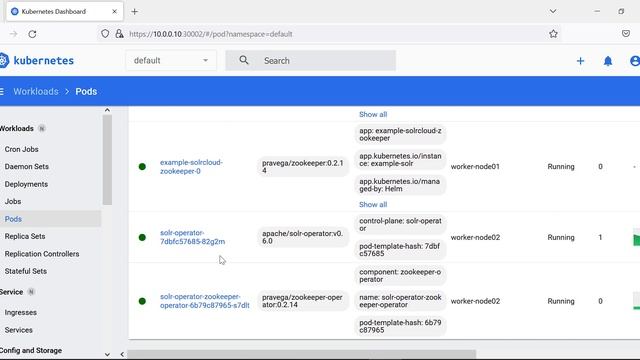This screenshot has width=640, height=360.
Task: Click the padlock site info icon
Action: click(x=119, y=34)
